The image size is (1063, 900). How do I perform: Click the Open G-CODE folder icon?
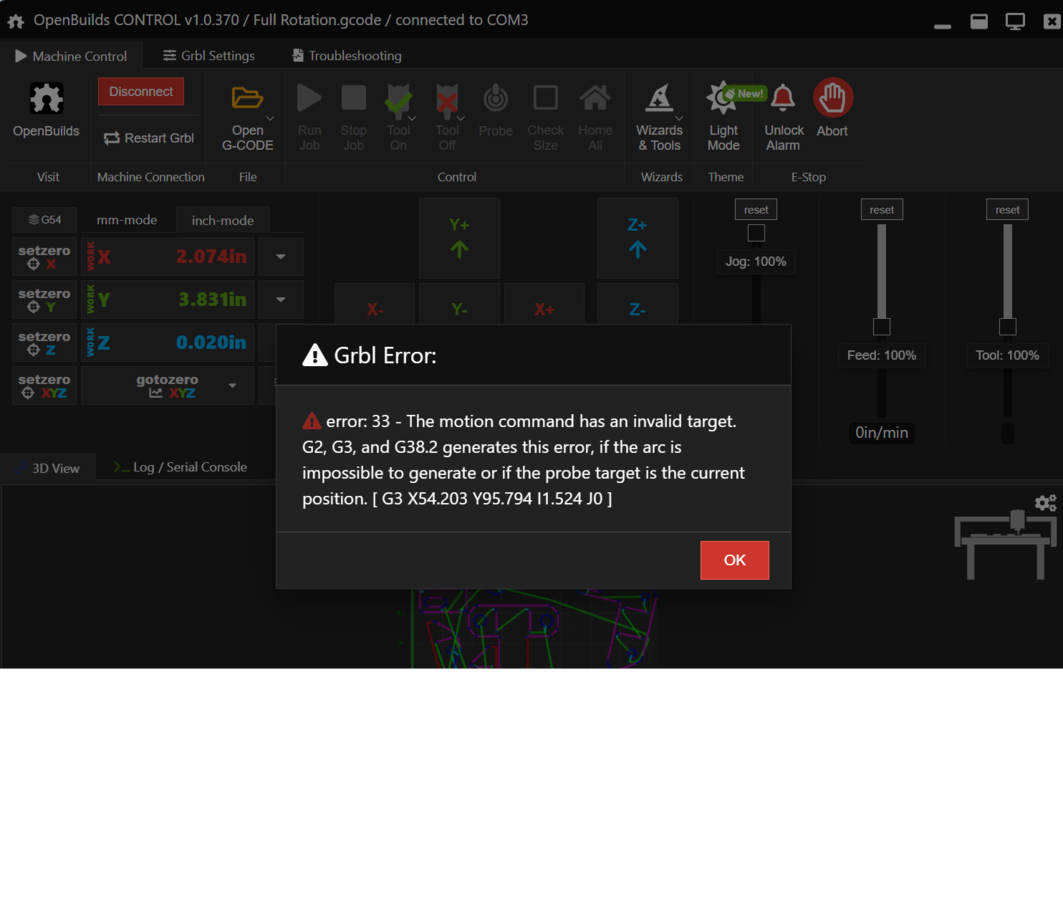click(x=247, y=98)
